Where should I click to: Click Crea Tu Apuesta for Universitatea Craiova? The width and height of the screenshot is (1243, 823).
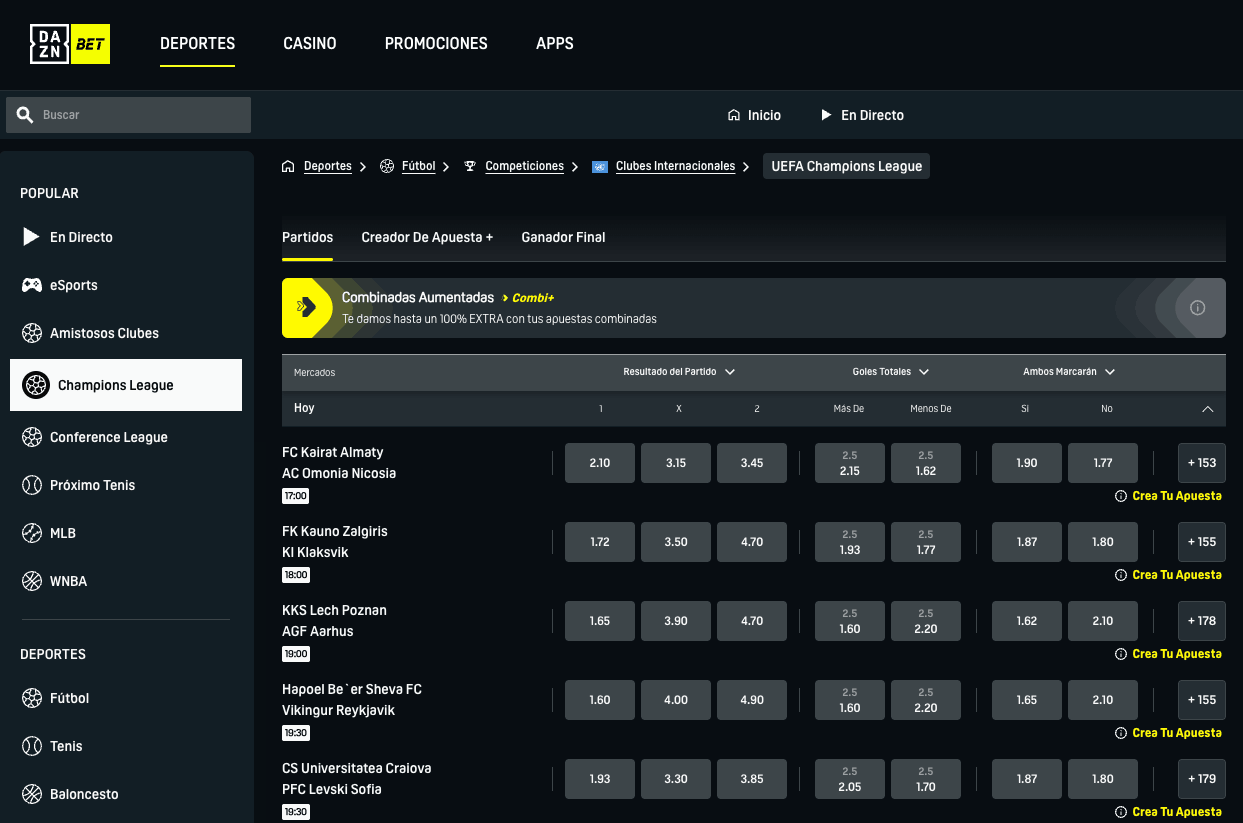[1177, 812]
